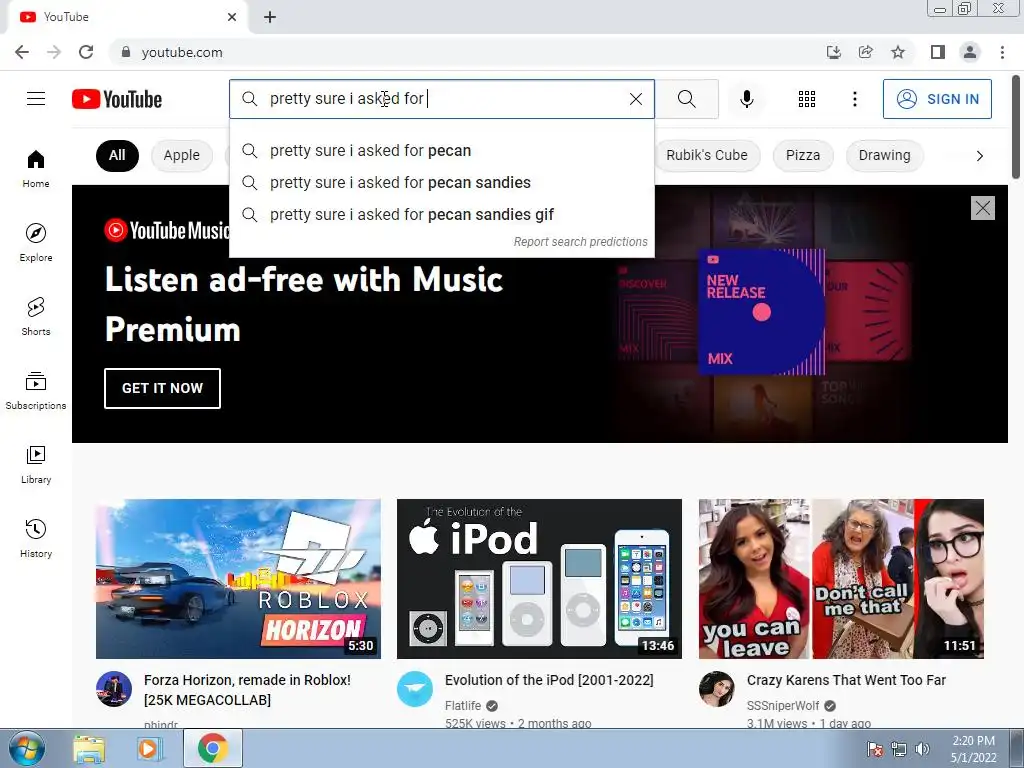This screenshot has height=768, width=1024.
Task: Open Flatlife channel name
Action: pyautogui.click(x=463, y=705)
